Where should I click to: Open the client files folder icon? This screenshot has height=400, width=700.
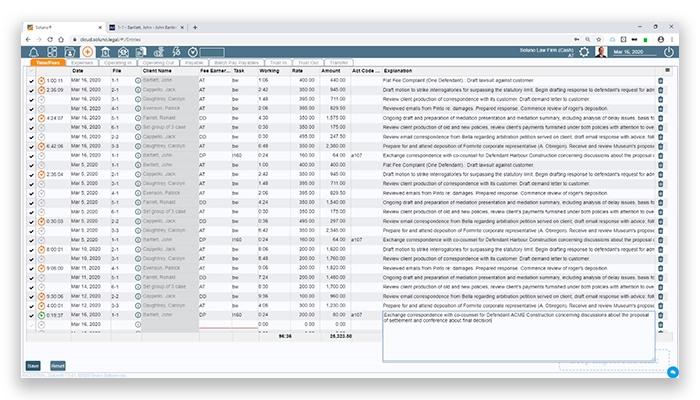tap(70, 52)
